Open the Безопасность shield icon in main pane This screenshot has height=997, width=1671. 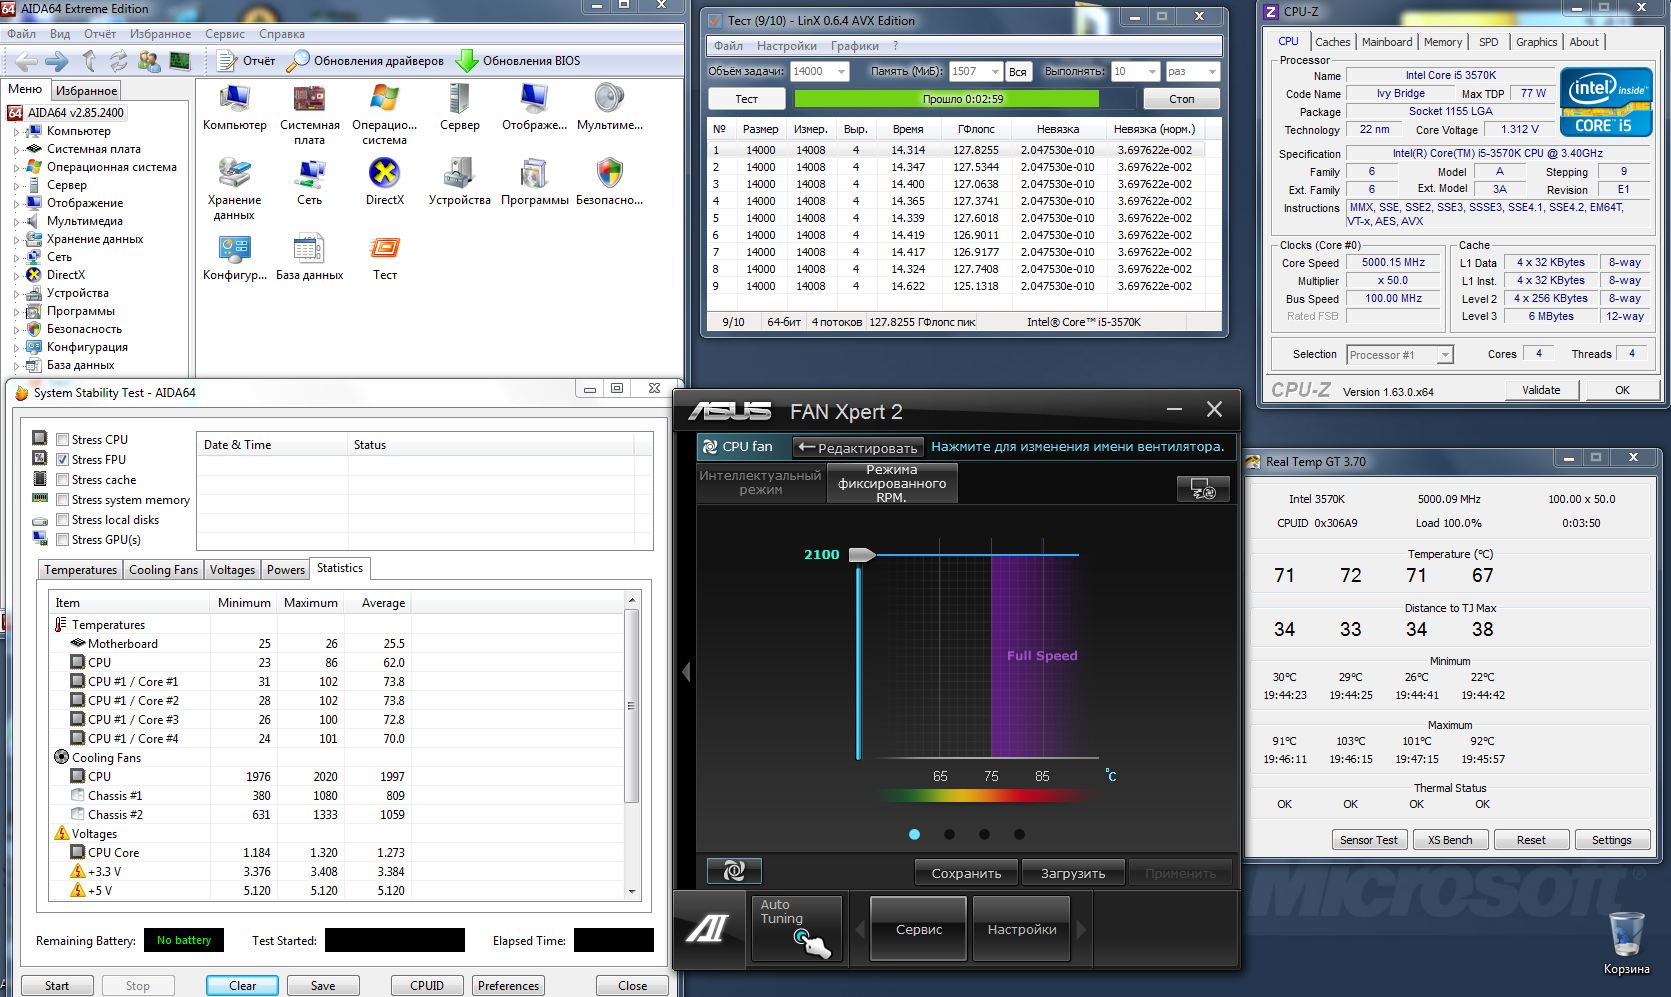coord(609,182)
